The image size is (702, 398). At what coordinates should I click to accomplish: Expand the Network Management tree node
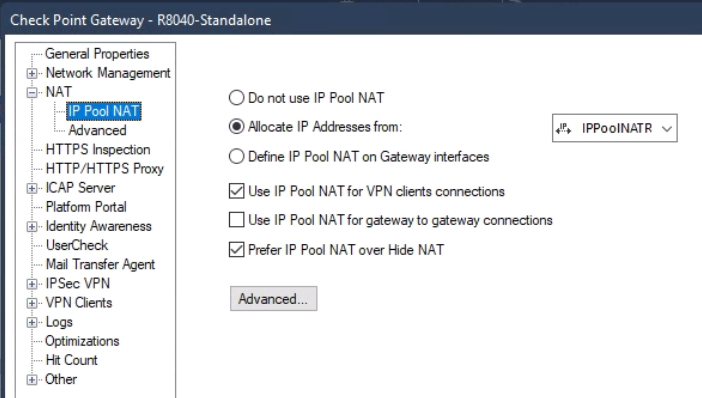pos(32,73)
